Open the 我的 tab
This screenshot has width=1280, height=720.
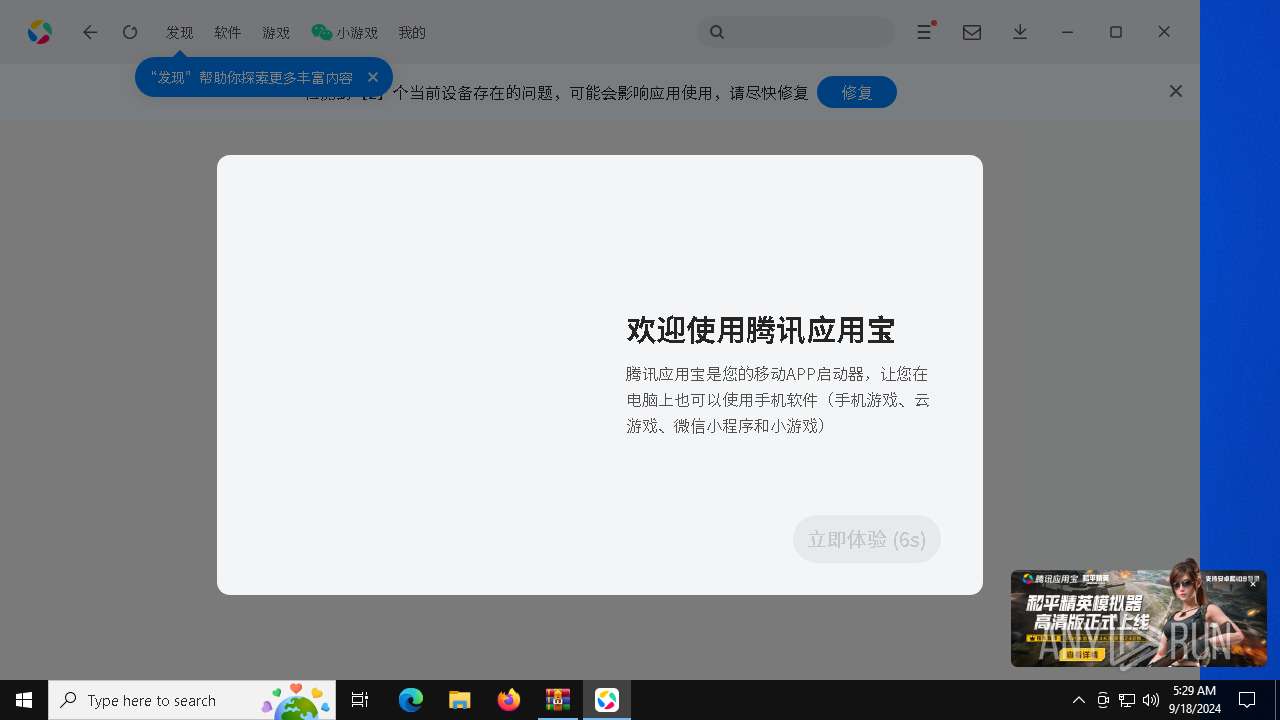pyautogui.click(x=412, y=33)
